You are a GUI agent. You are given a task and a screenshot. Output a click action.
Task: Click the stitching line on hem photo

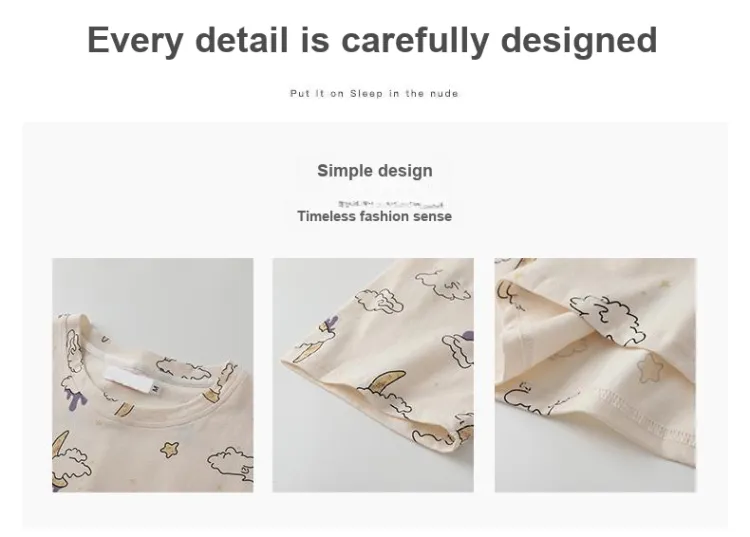coord(647,415)
